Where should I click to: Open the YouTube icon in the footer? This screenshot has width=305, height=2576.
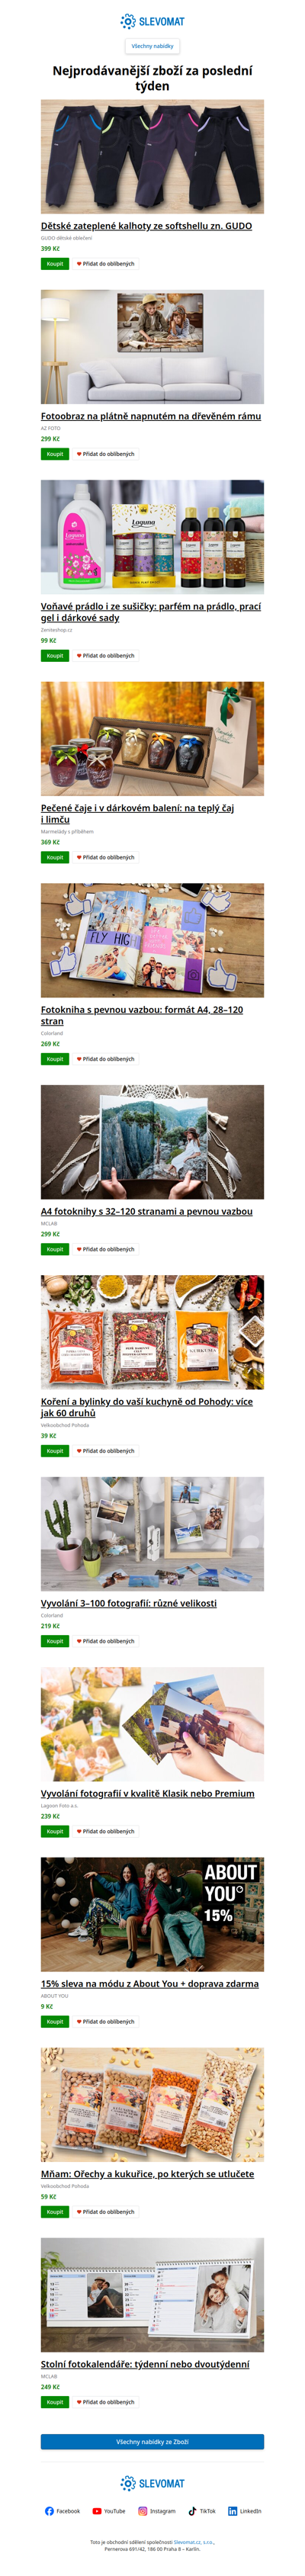(109, 2510)
